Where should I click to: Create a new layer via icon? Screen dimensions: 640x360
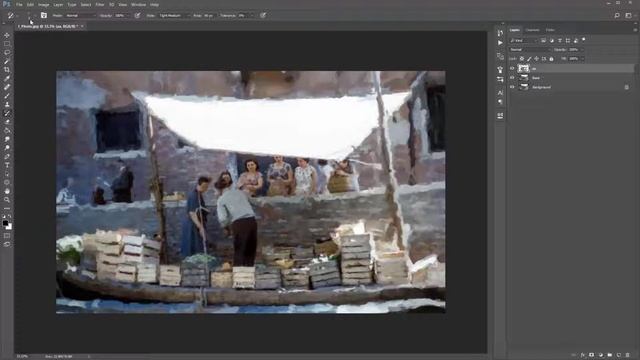pos(619,355)
